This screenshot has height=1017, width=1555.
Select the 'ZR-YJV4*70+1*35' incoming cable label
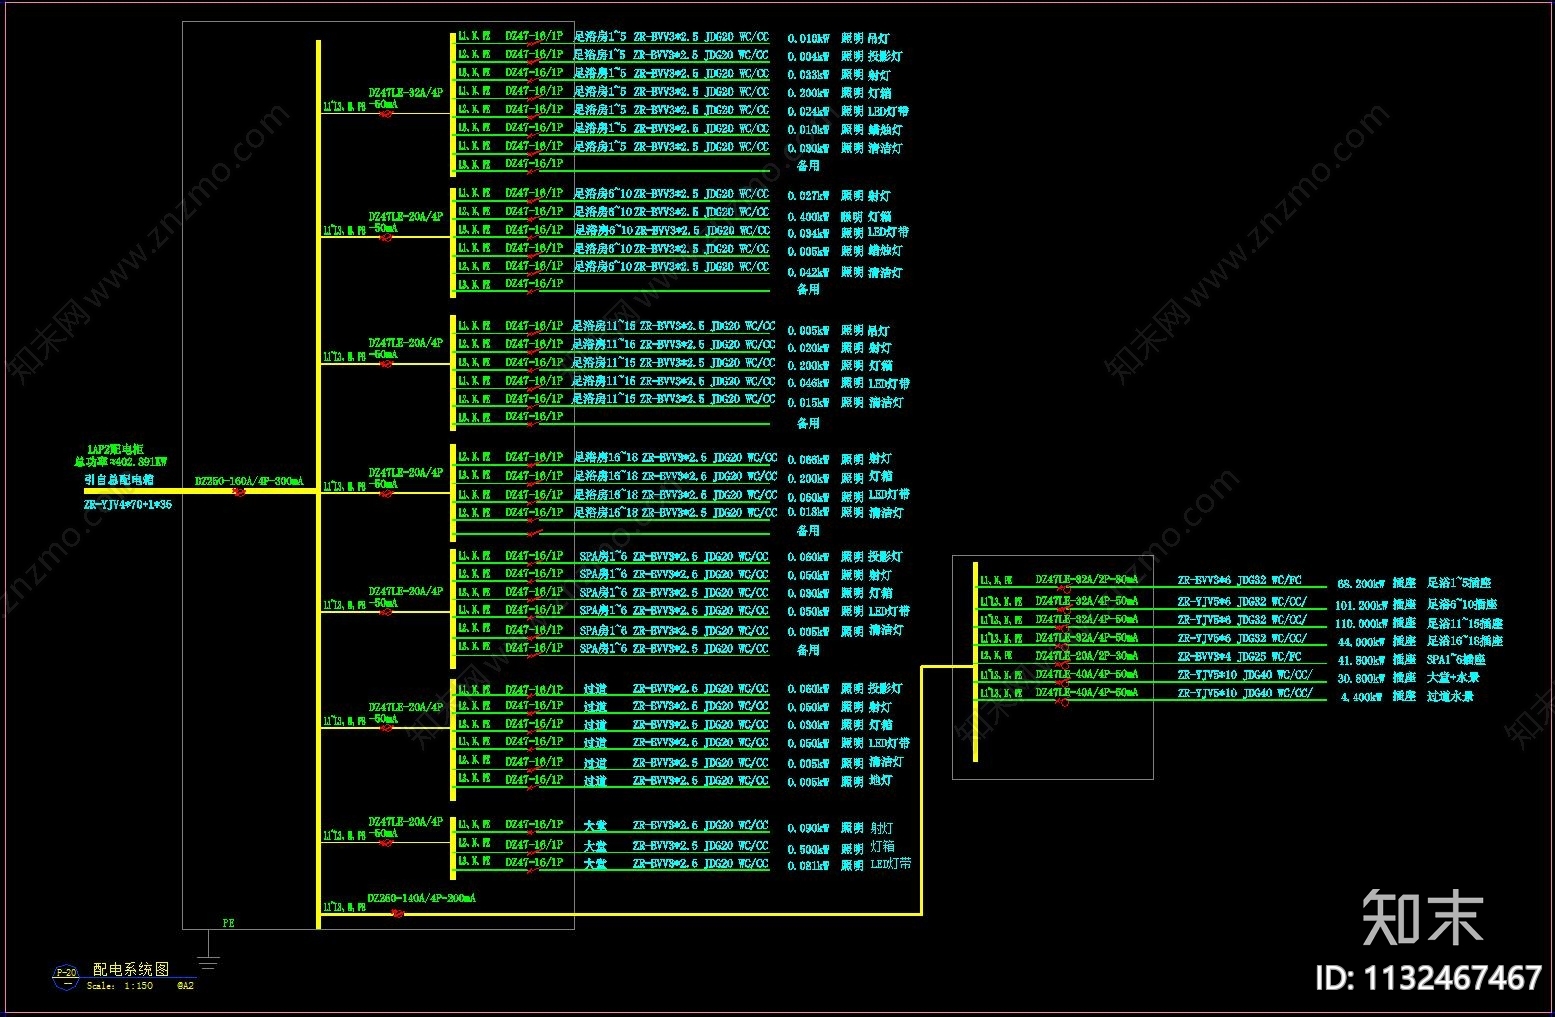(127, 505)
